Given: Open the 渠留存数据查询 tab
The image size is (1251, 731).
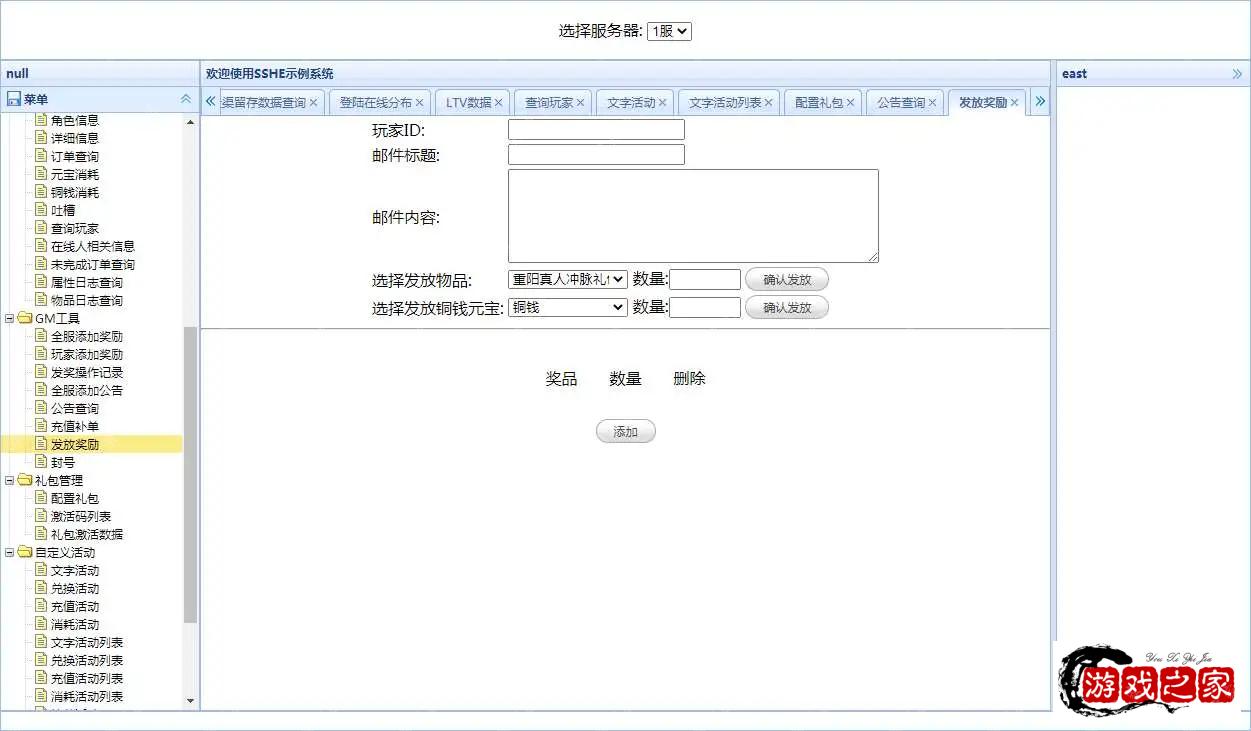Looking at the screenshot, I should (263, 101).
